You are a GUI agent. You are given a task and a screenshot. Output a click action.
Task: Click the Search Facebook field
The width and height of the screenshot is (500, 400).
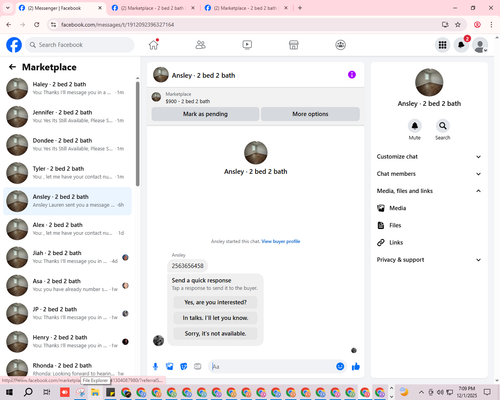[x=80, y=45]
